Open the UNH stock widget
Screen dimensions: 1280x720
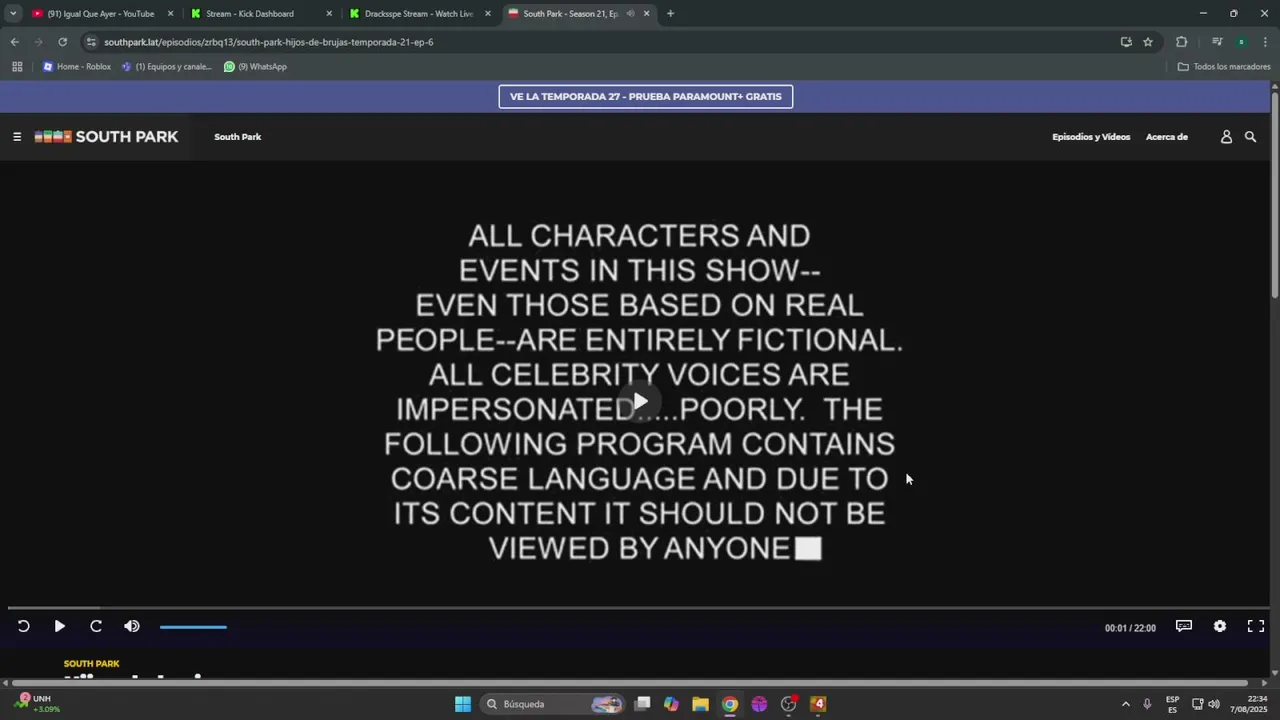tap(36, 704)
